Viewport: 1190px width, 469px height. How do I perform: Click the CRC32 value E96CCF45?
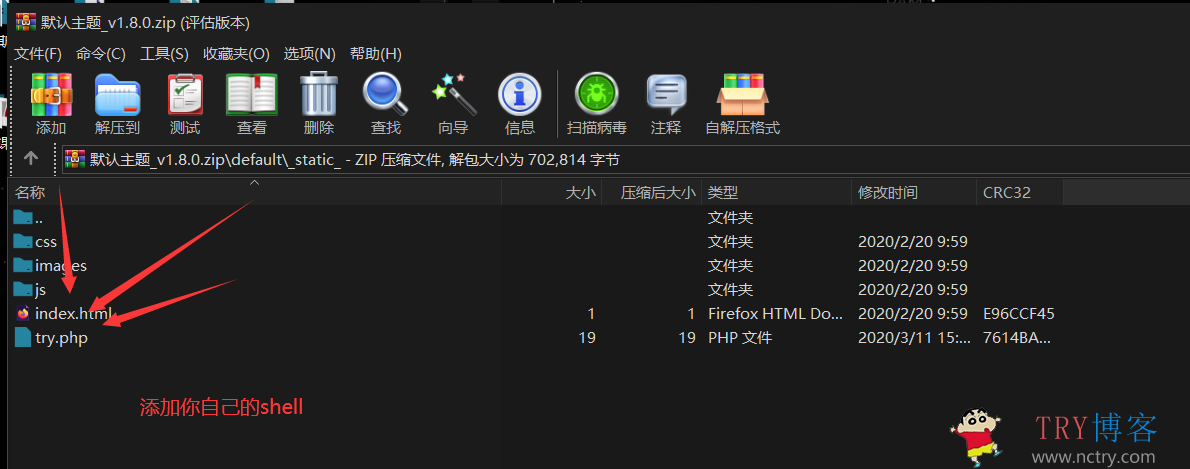pos(1018,313)
